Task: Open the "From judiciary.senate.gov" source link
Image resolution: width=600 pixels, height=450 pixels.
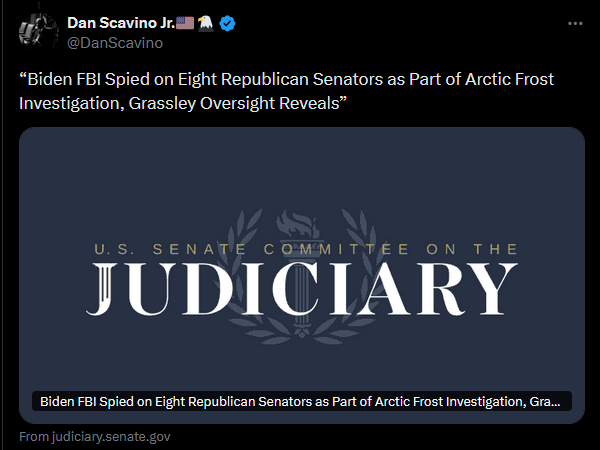Action: pos(95,437)
